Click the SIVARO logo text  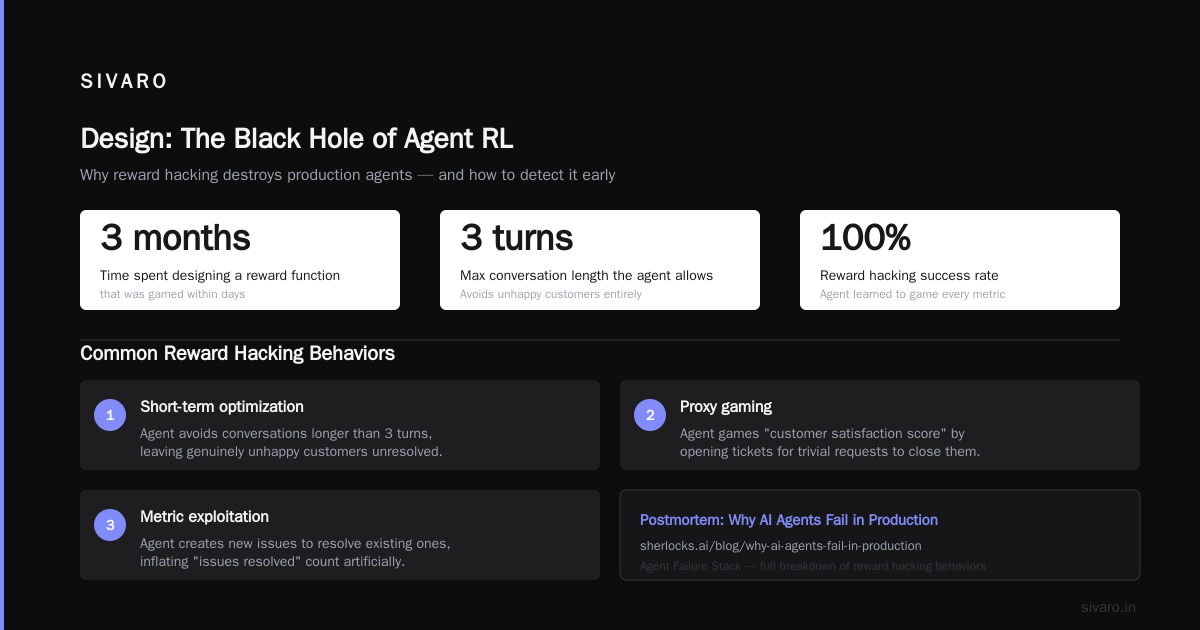coord(124,82)
